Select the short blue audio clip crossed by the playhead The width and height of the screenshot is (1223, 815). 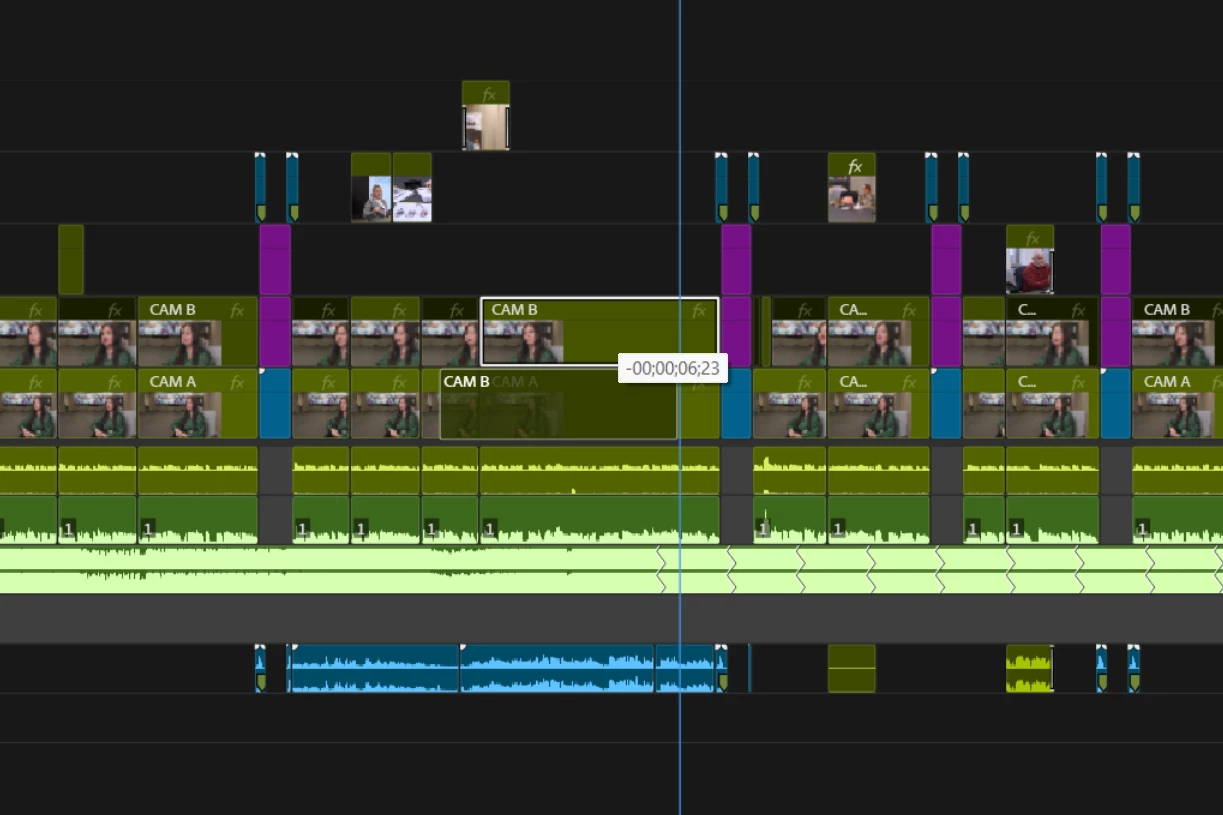(685, 668)
